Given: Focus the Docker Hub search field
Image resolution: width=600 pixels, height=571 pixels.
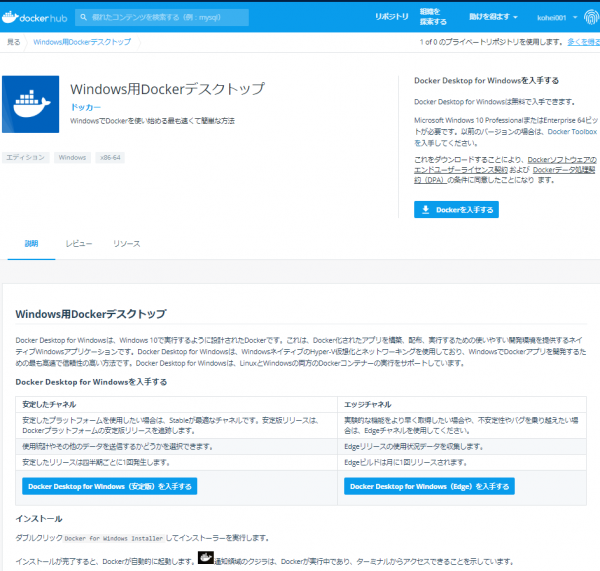Looking at the screenshot, I should click(x=162, y=17).
